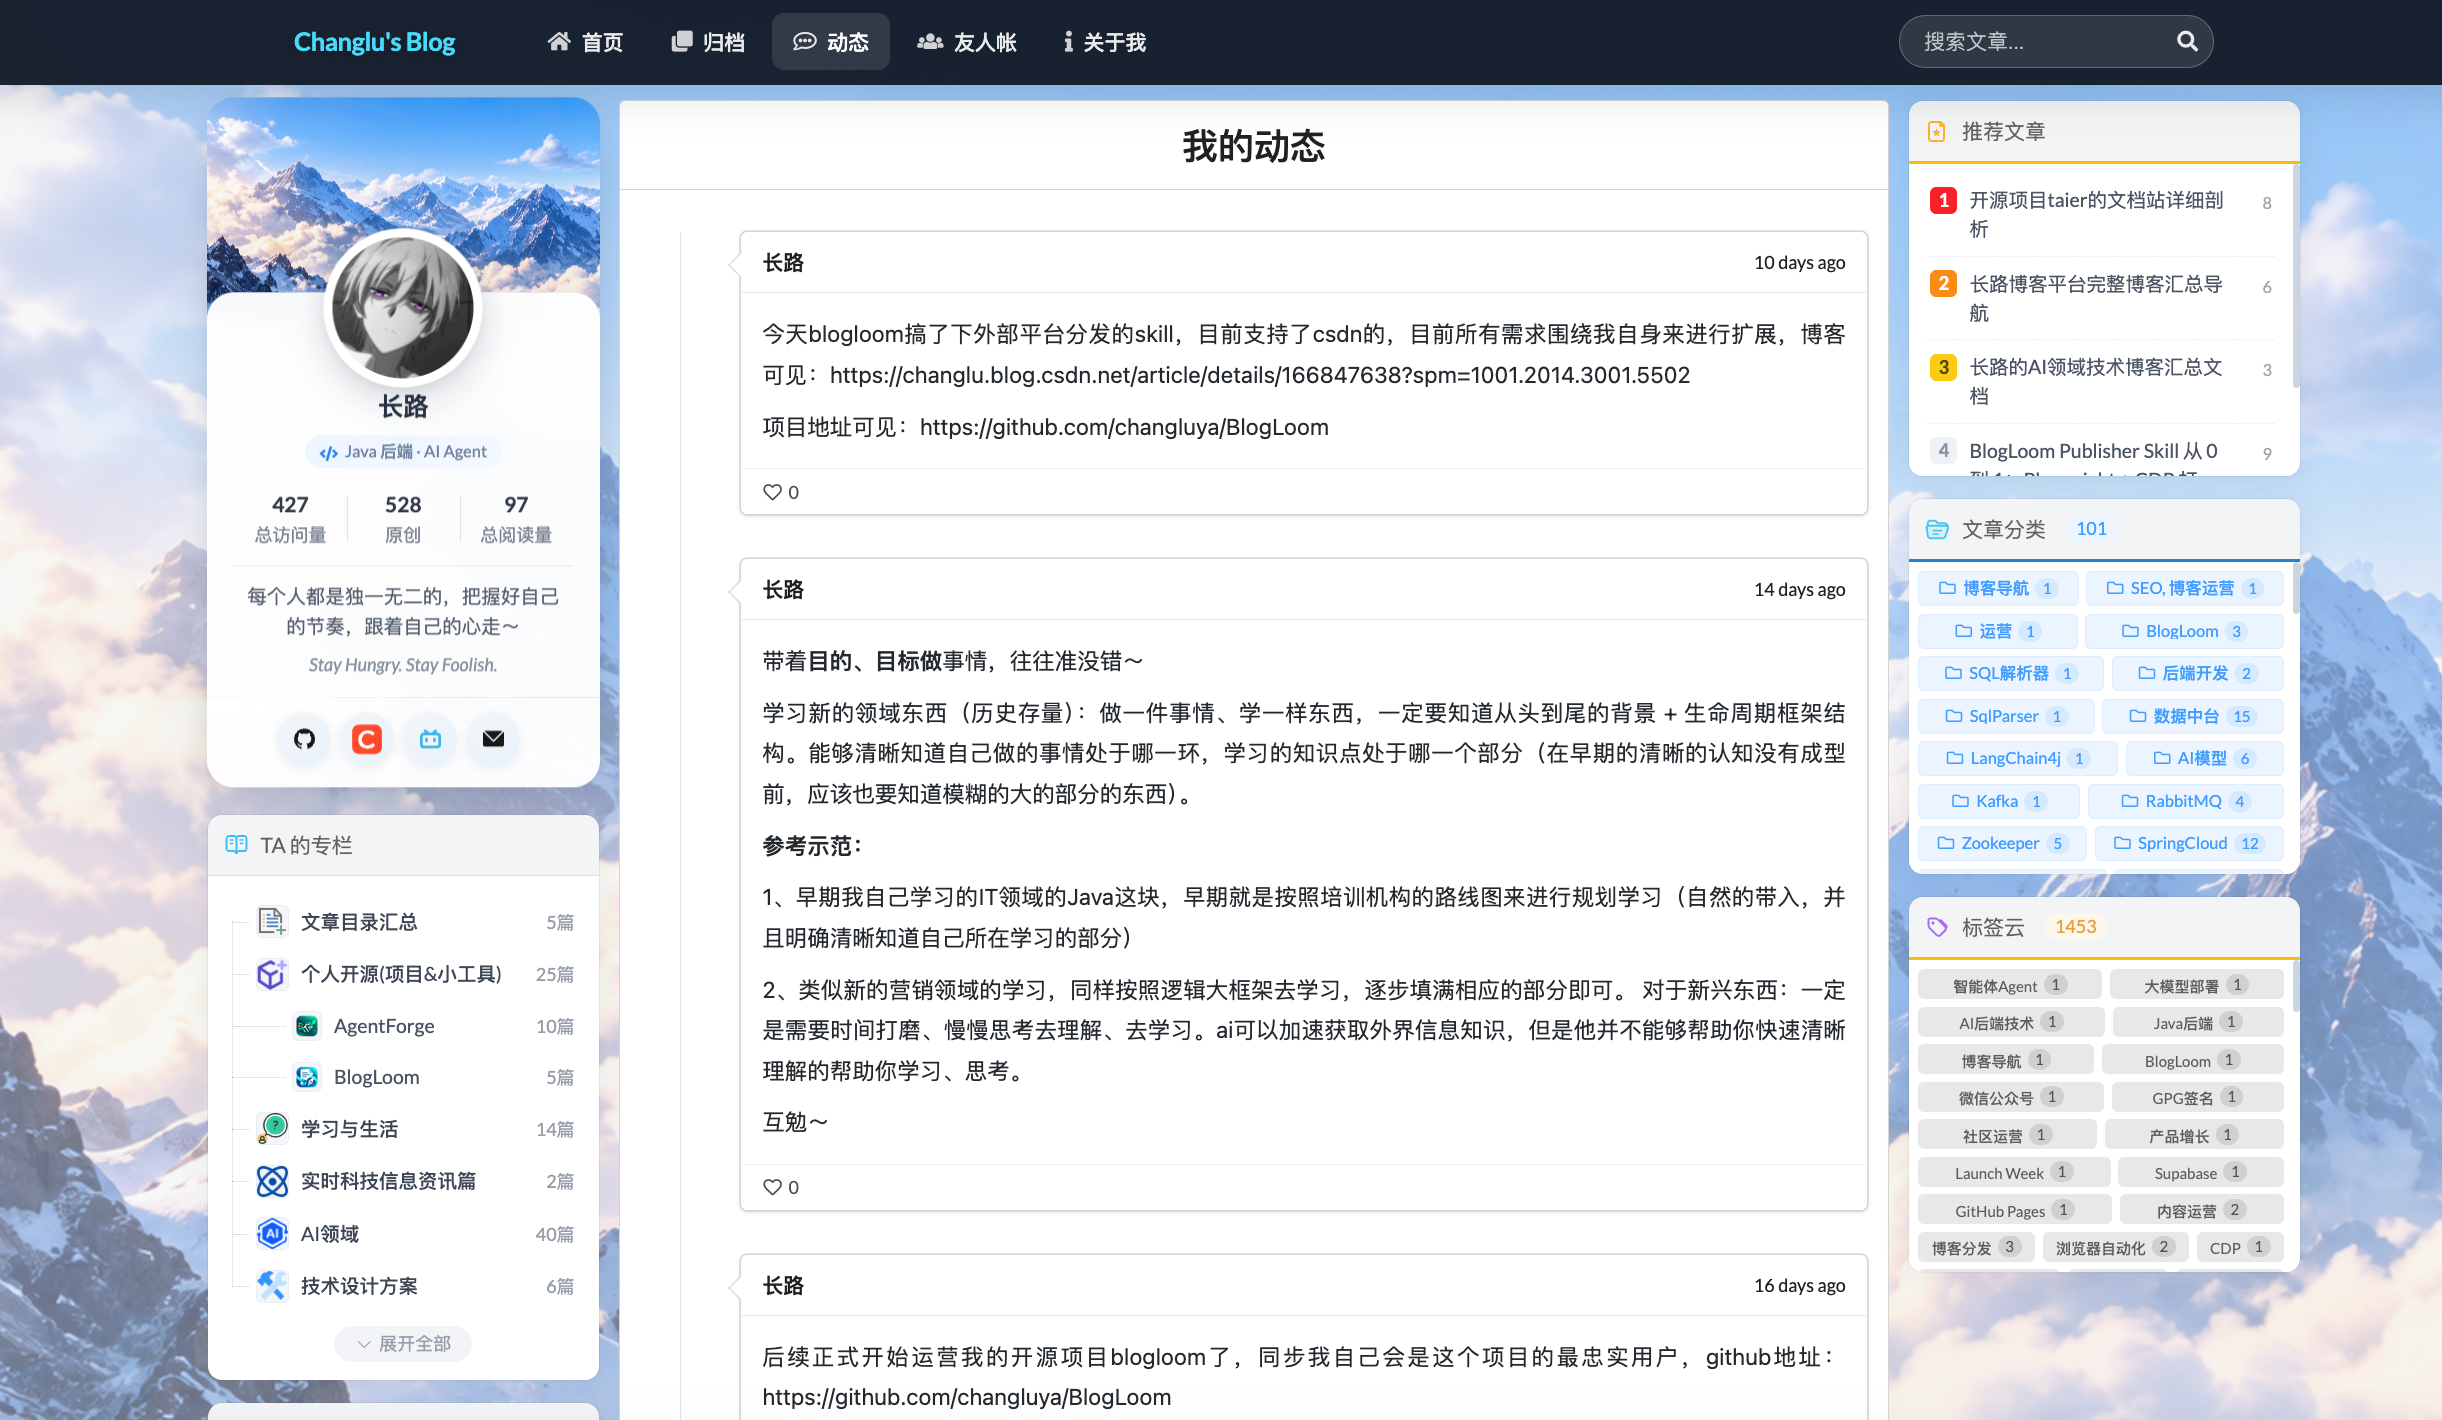The image size is (2442, 1420).
Task: Open the CSDN article link
Action: [x=1260, y=375]
